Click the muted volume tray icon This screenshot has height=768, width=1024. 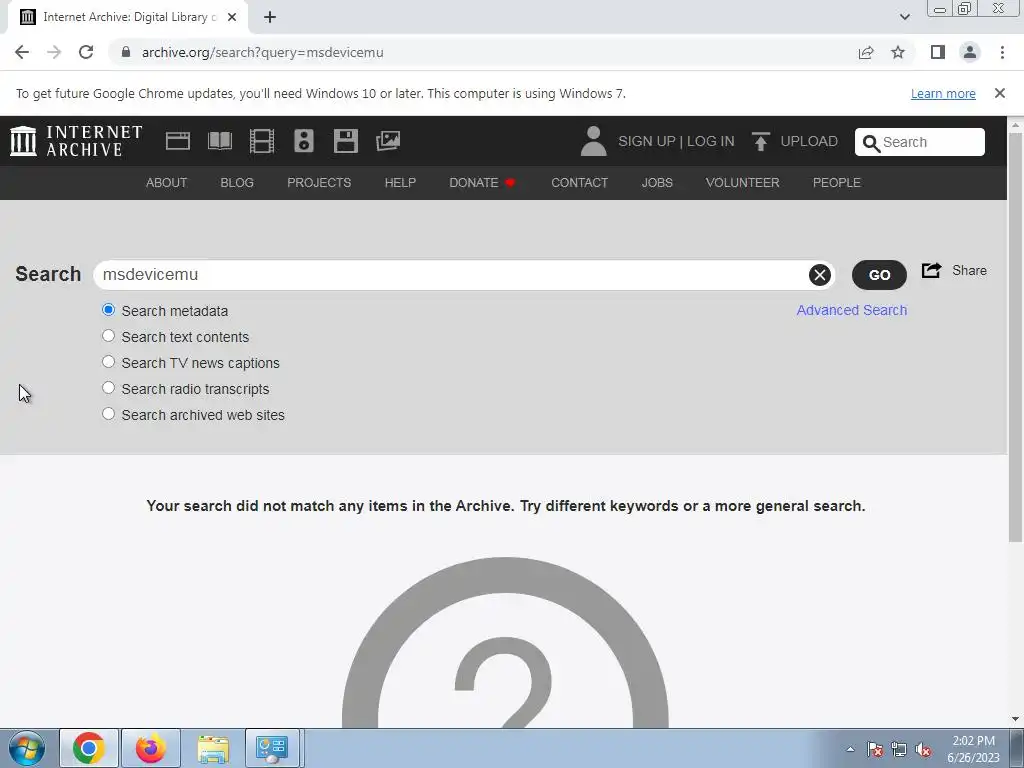coord(923,749)
